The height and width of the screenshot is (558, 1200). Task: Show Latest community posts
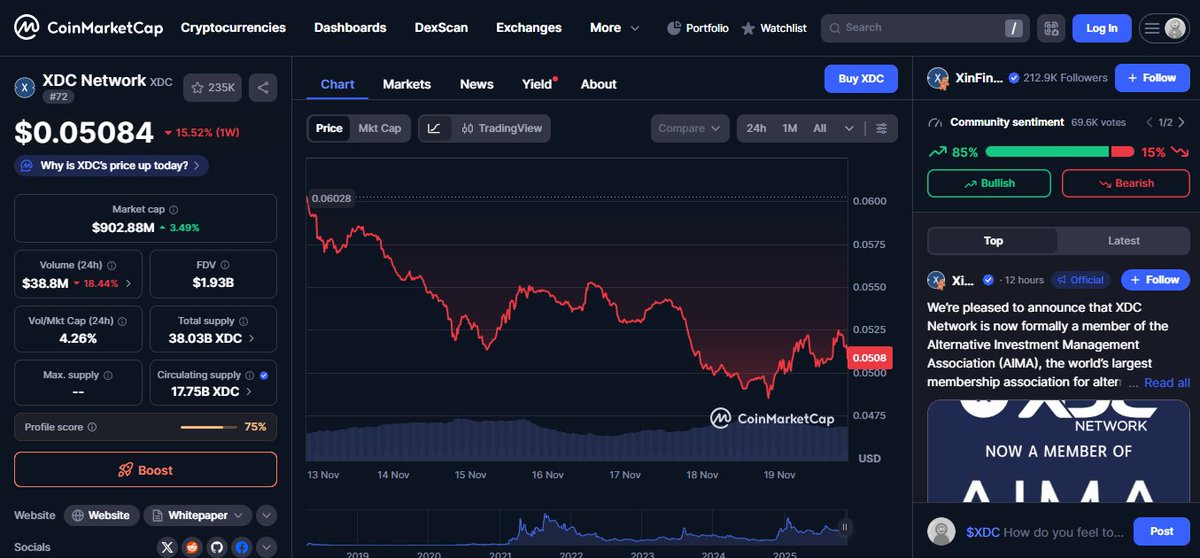pyautogui.click(x=1123, y=240)
